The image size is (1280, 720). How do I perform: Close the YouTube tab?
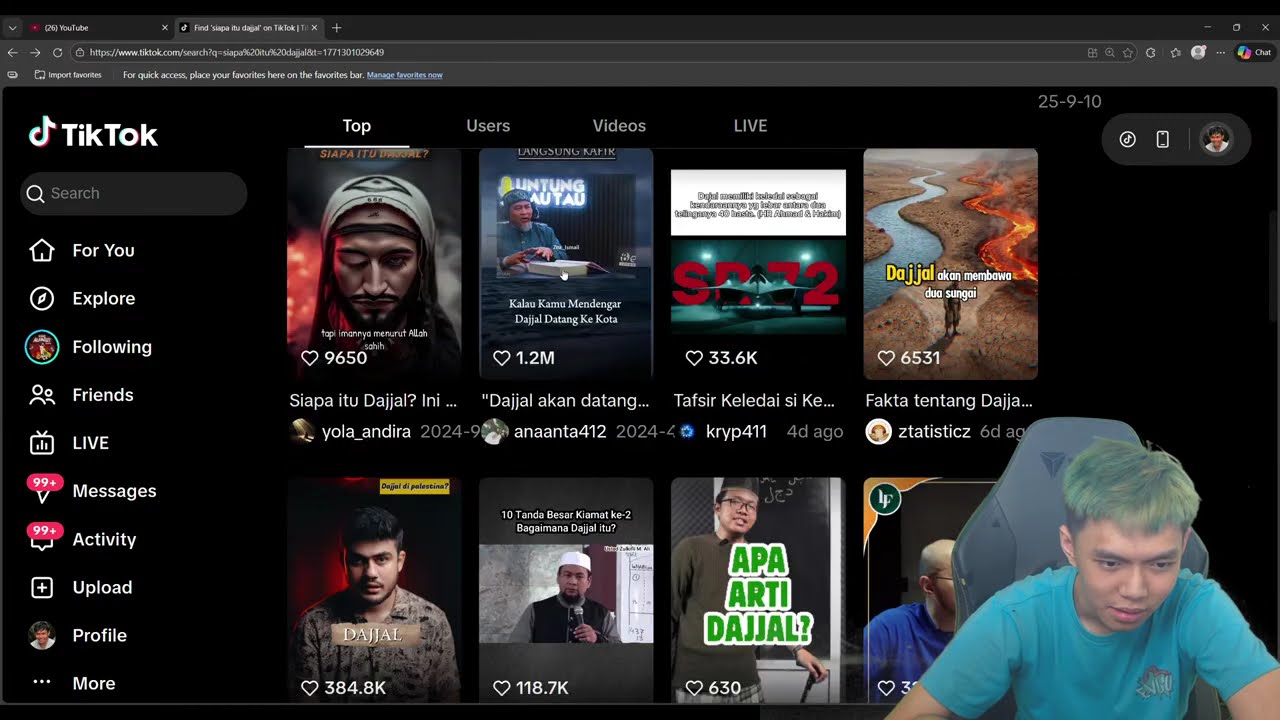point(165,28)
